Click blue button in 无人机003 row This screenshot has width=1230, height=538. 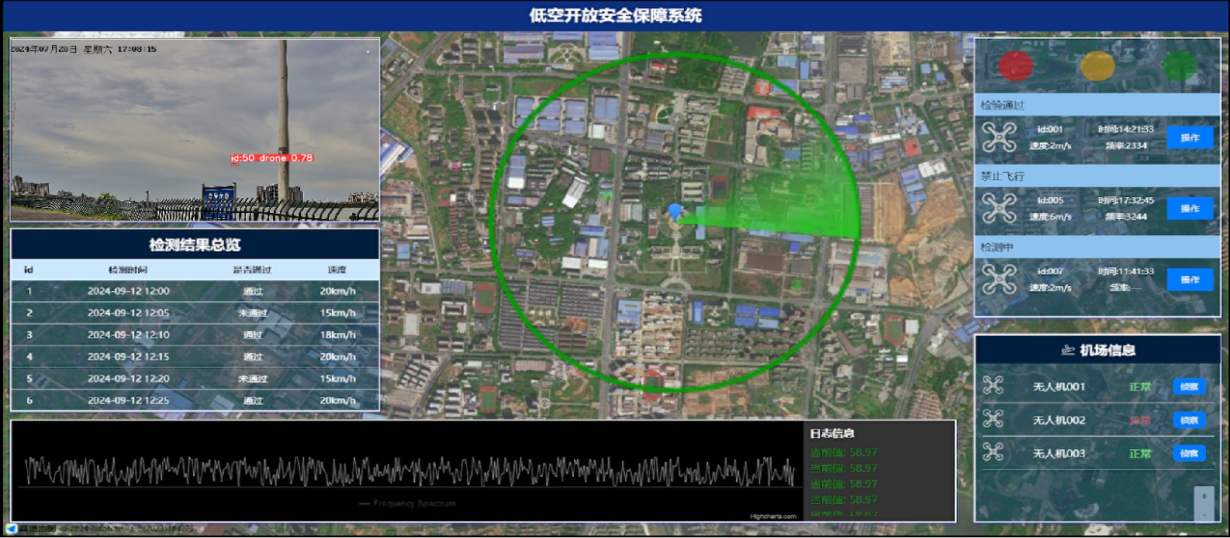point(1189,453)
